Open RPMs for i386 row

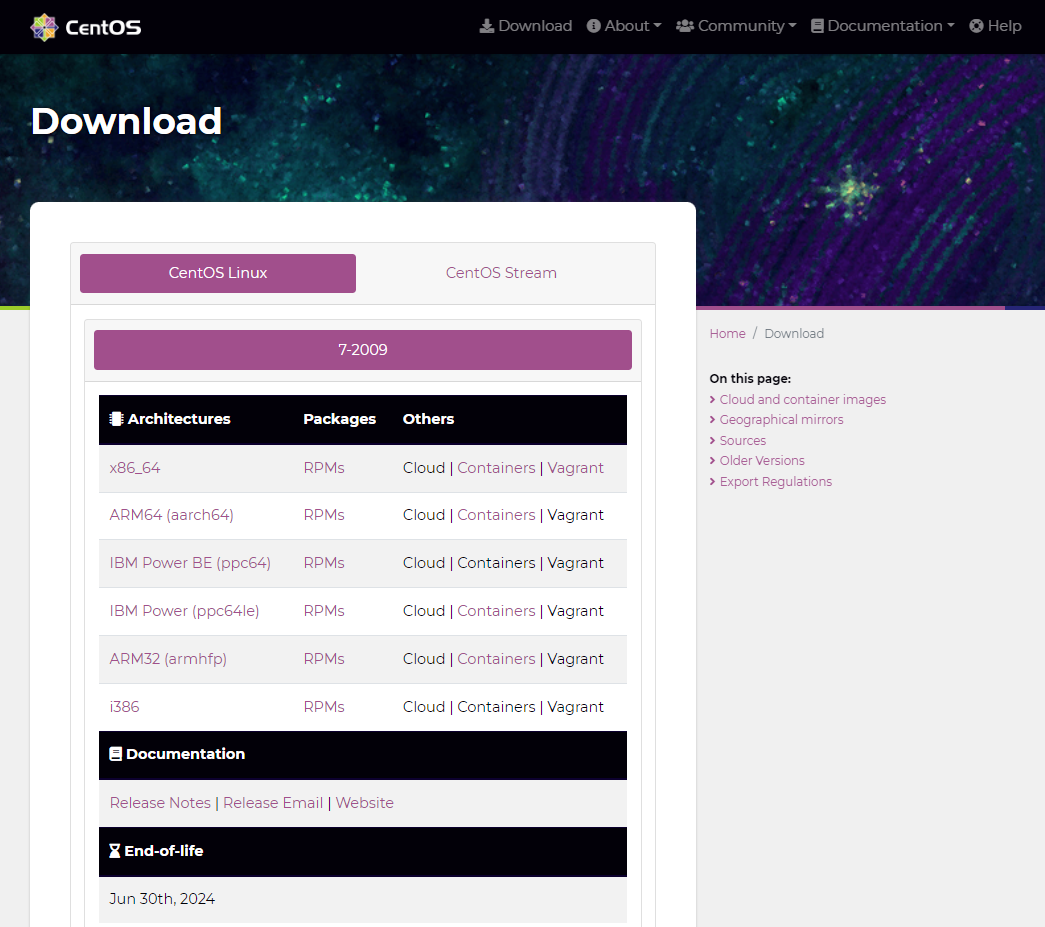pyautogui.click(x=324, y=707)
